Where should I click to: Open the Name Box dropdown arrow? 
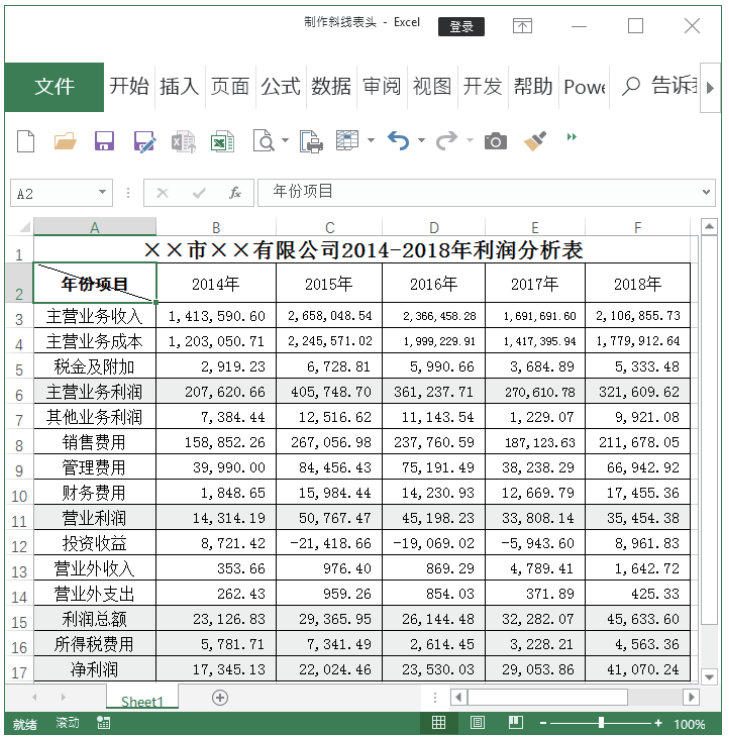[x=102, y=192]
